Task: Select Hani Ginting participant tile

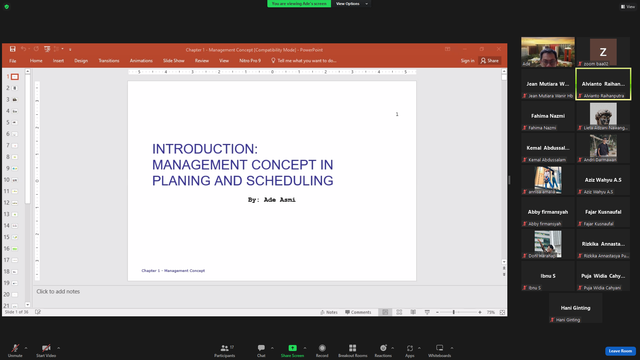Action: pos(576,308)
